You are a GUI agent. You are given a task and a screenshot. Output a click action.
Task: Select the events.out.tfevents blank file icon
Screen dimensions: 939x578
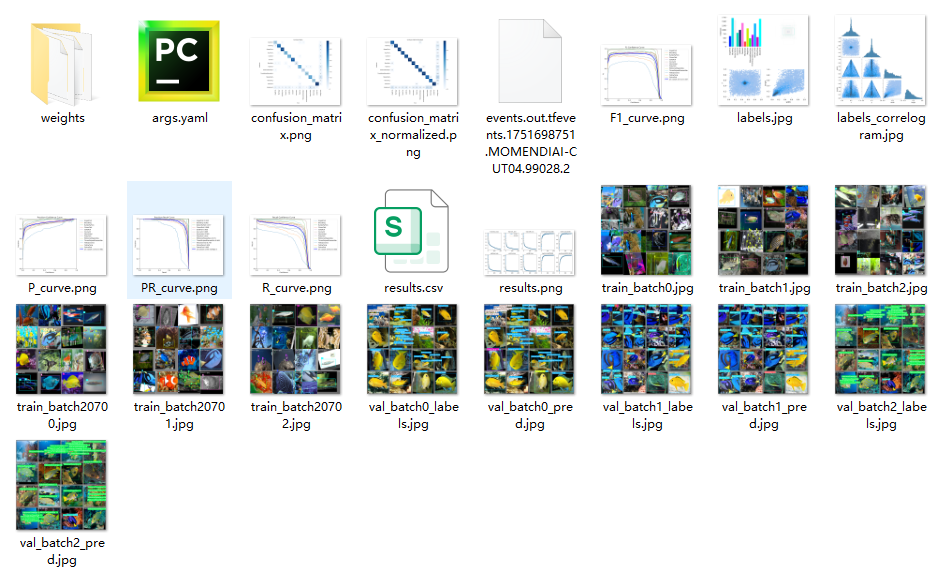coord(530,61)
